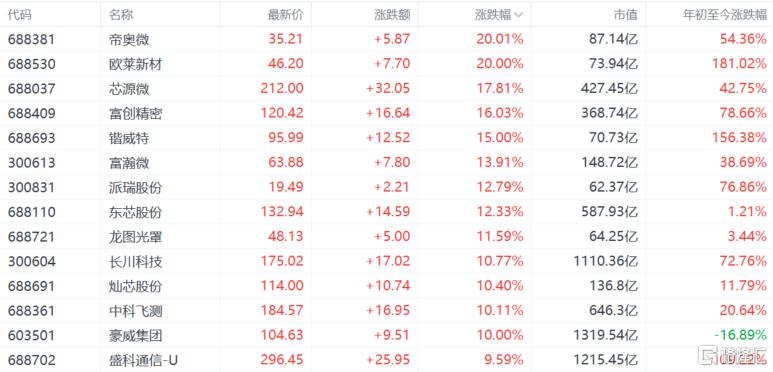Click 中科飞测 market value 646.3亿
This screenshot has height=372, width=773.
coord(613,311)
